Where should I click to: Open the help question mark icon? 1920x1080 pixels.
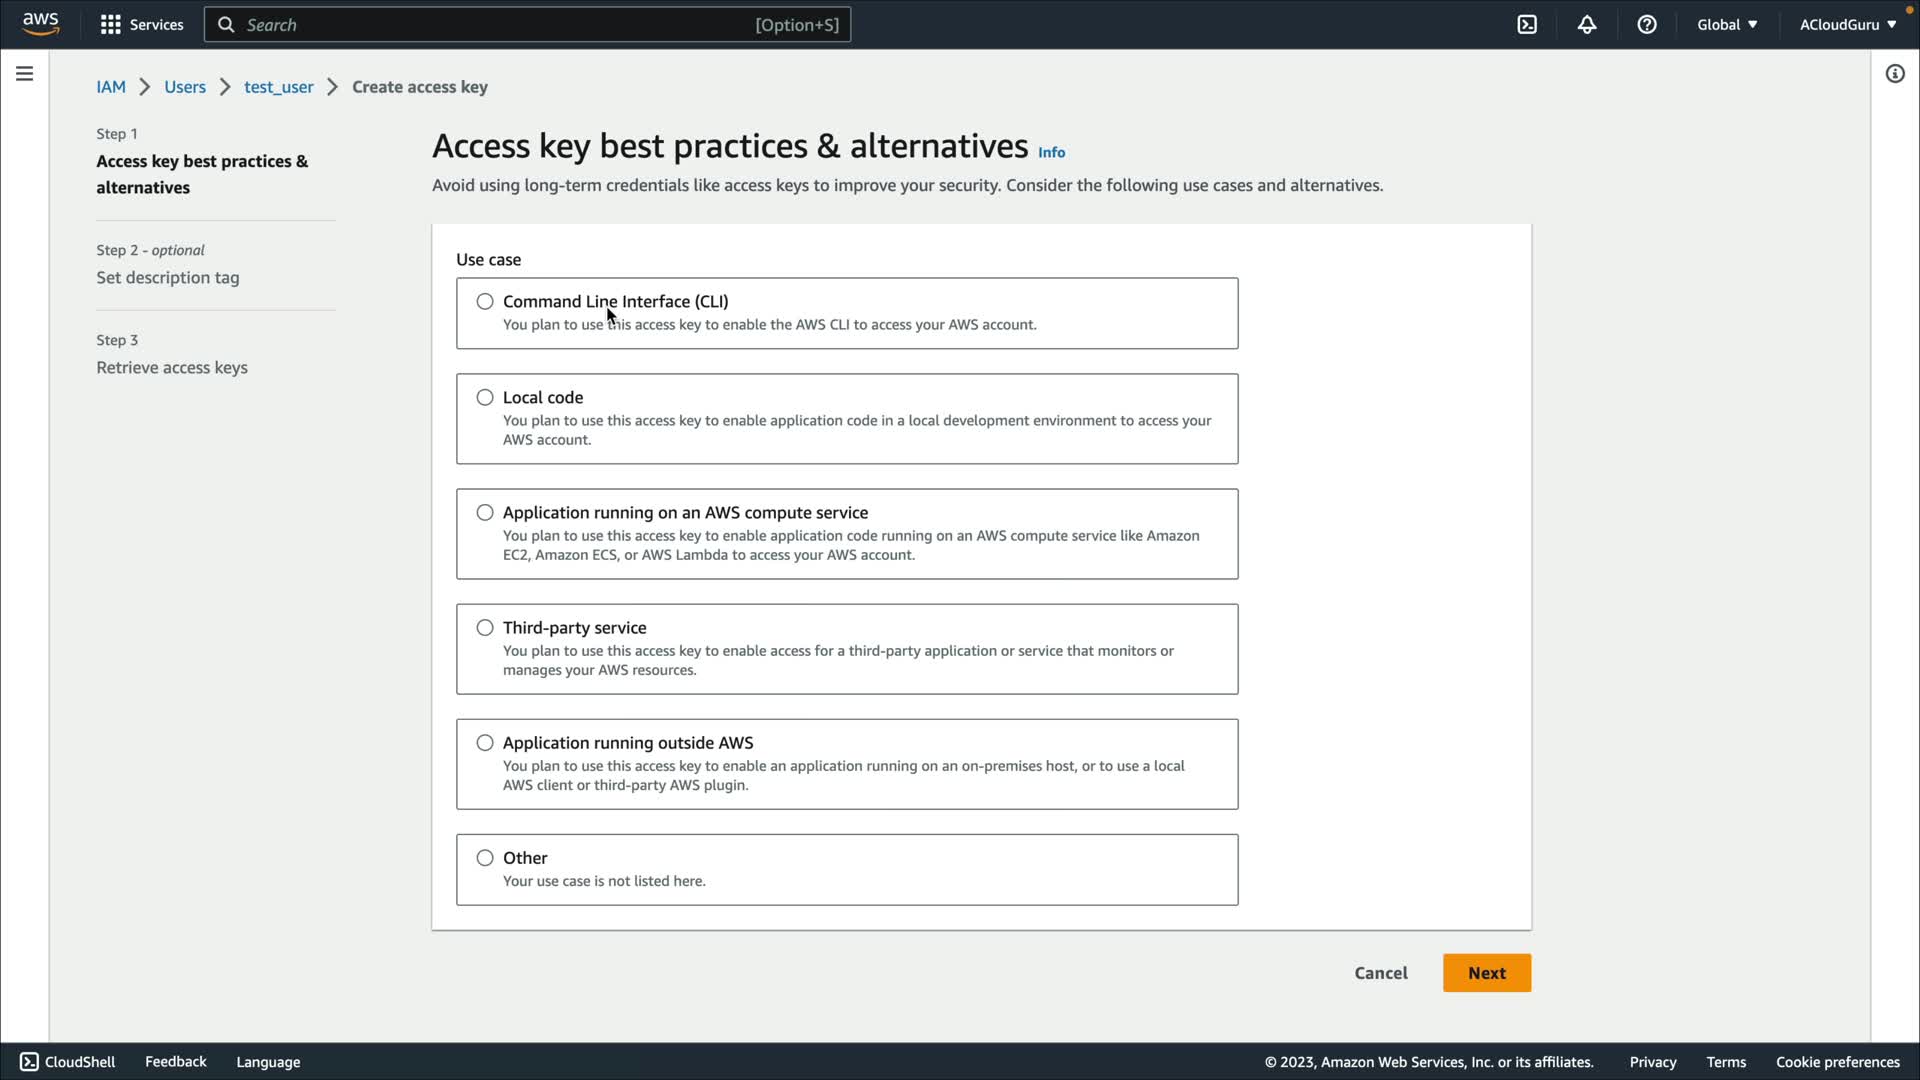pyautogui.click(x=1647, y=24)
